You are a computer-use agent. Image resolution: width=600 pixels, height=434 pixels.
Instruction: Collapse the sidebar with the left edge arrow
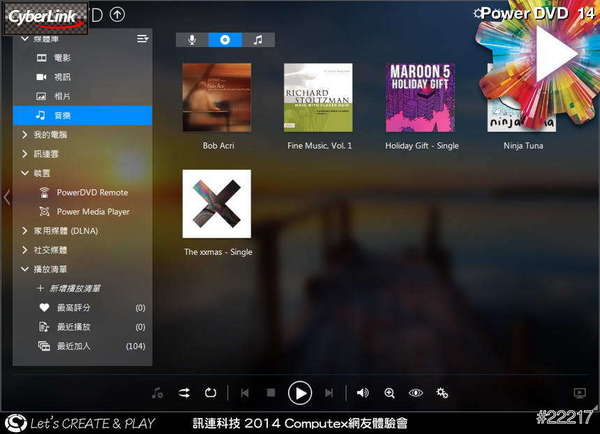tap(7, 198)
